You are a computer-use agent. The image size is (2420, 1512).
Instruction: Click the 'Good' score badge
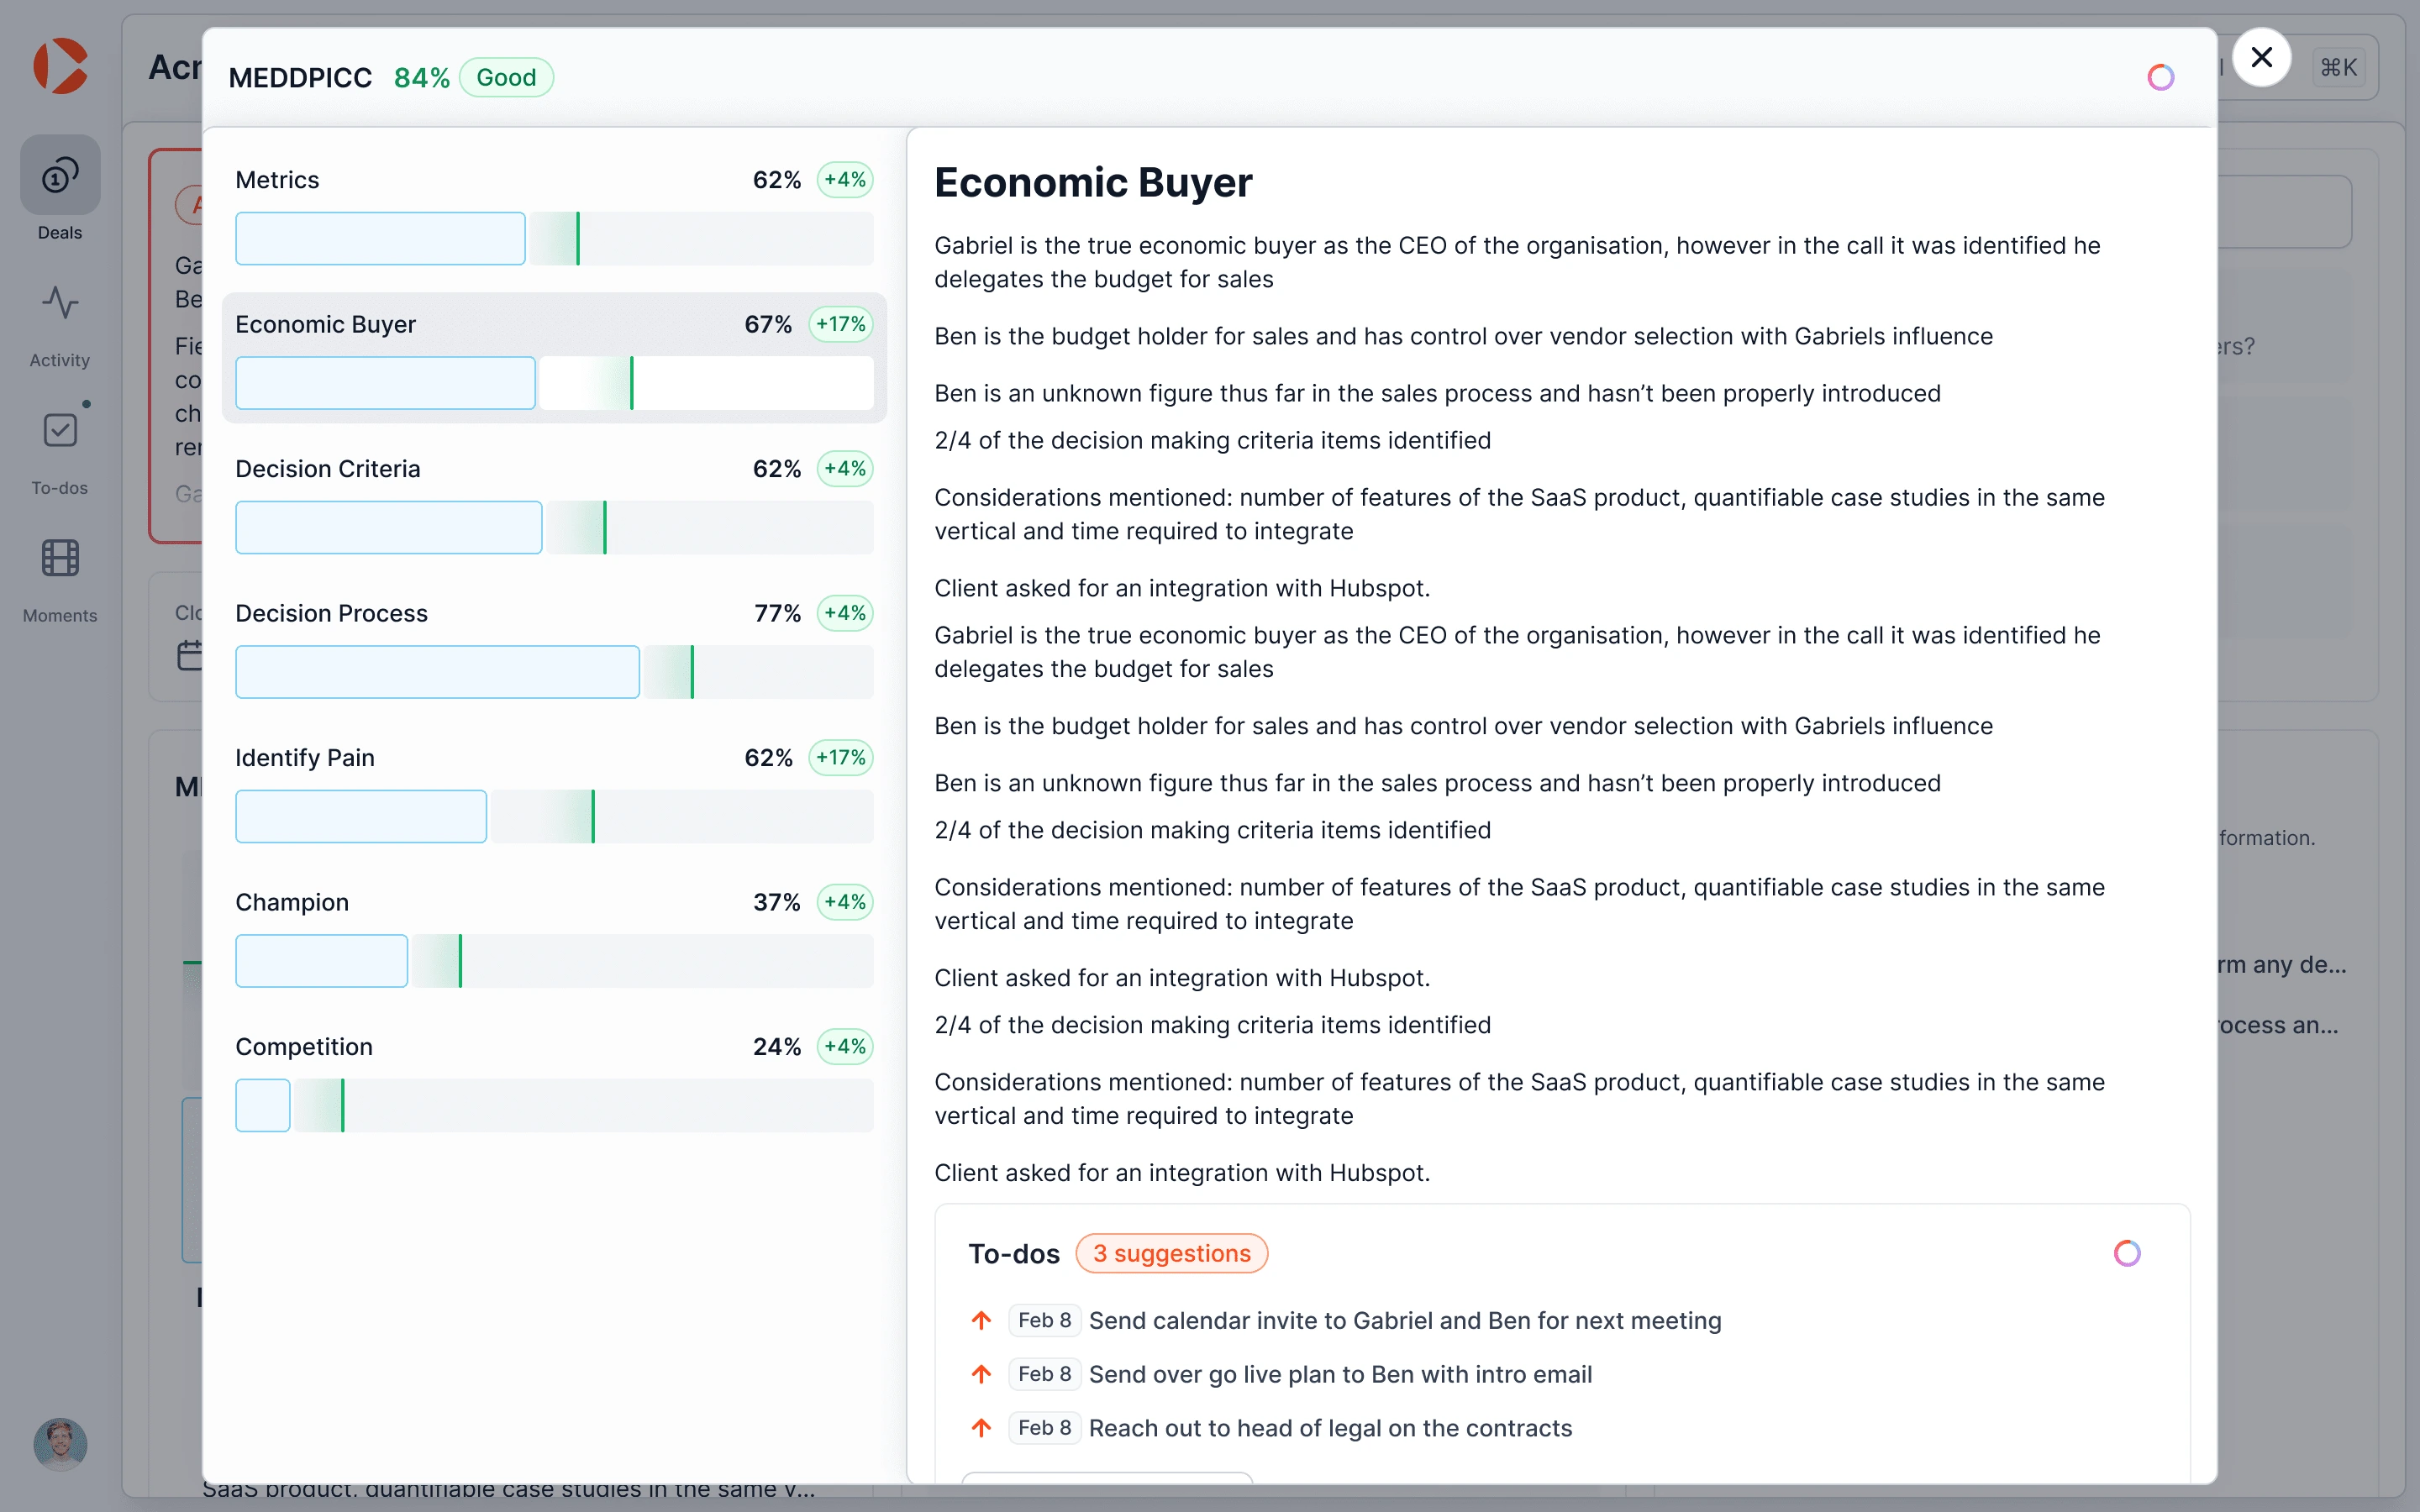coord(506,78)
